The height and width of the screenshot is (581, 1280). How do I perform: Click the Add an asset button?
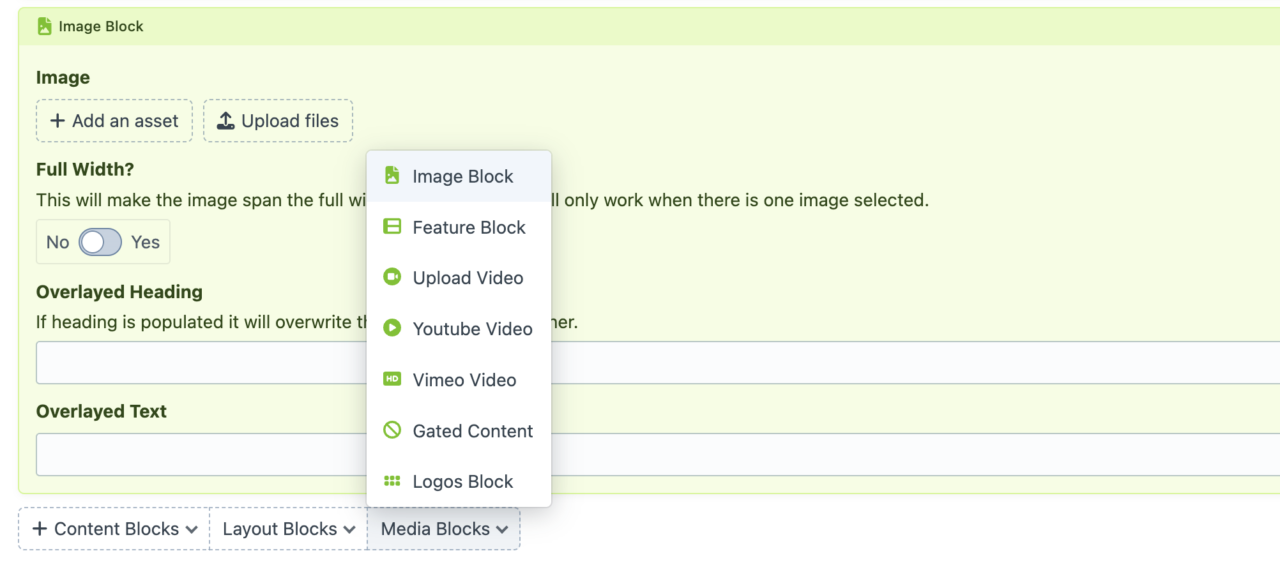tap(114, 120)
